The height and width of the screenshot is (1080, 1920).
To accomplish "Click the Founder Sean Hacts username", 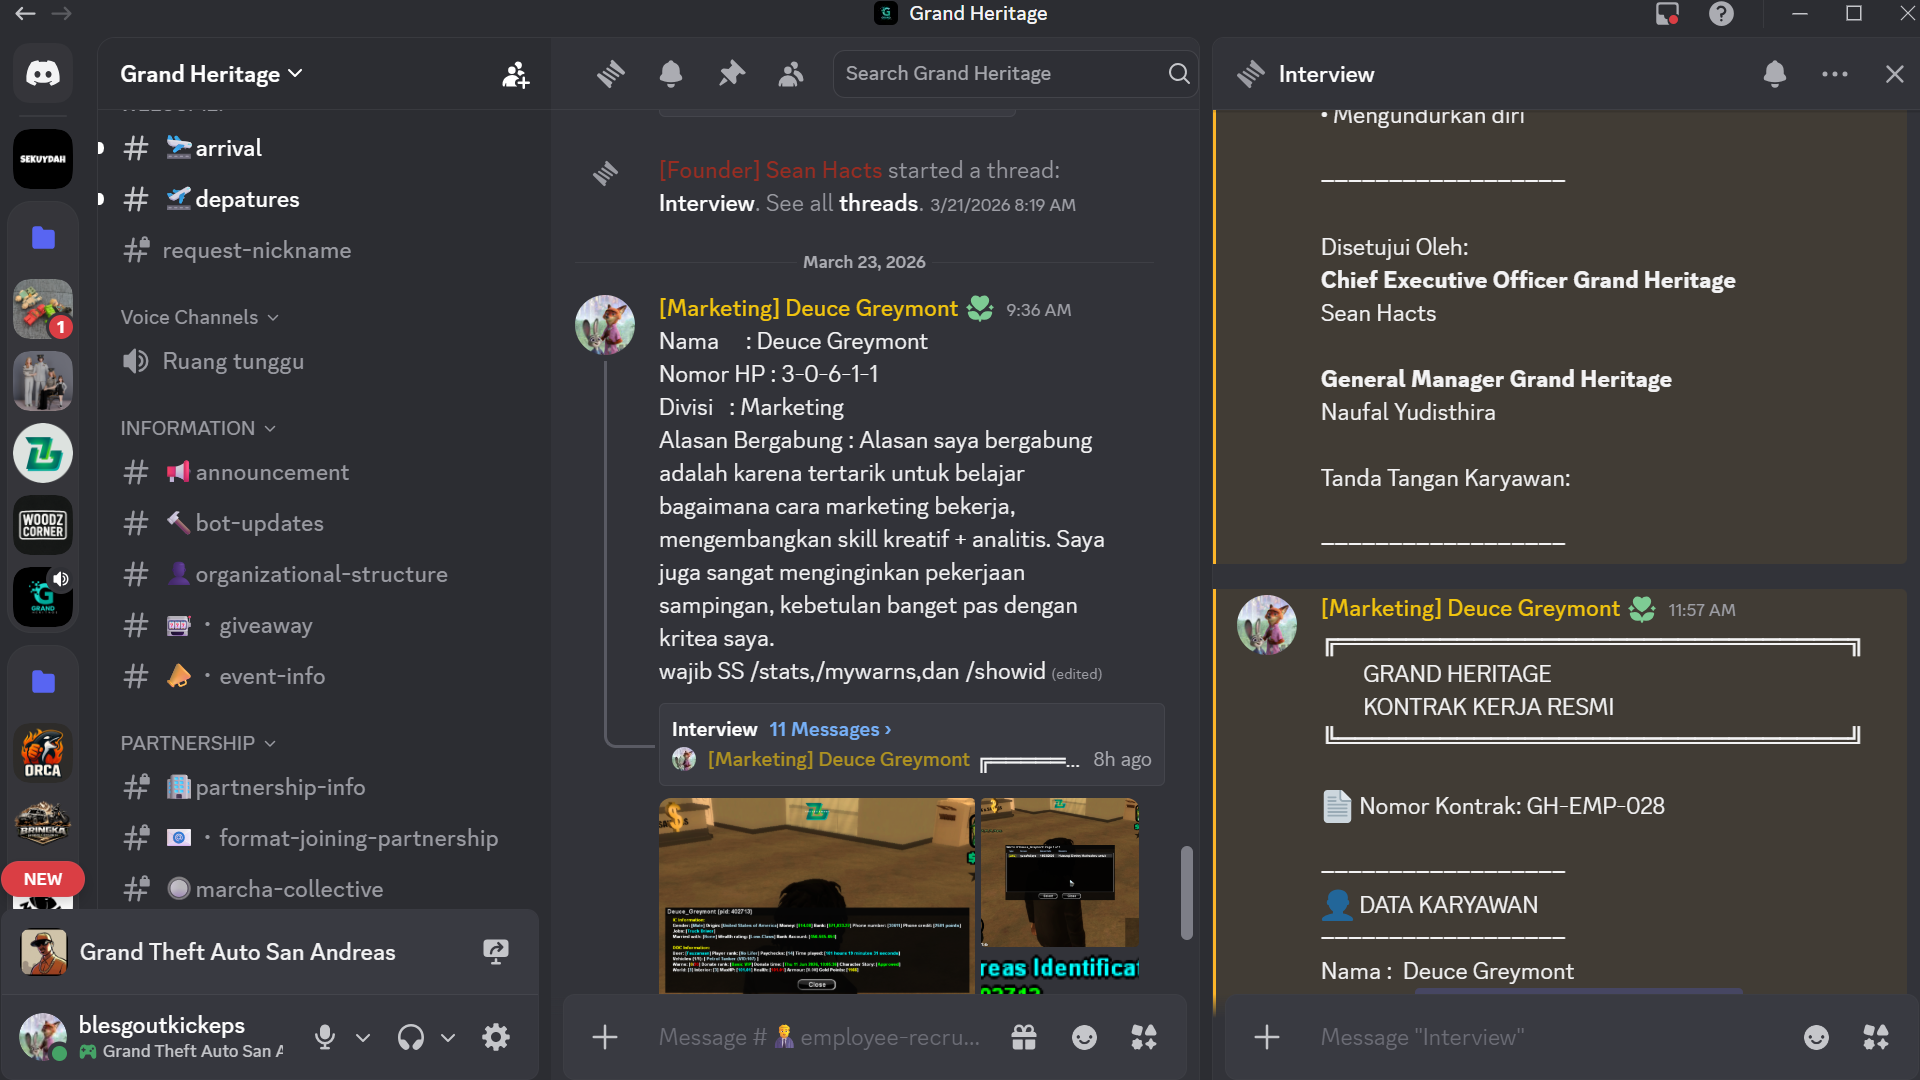I will pyautogui.click(x=770, y=170).
